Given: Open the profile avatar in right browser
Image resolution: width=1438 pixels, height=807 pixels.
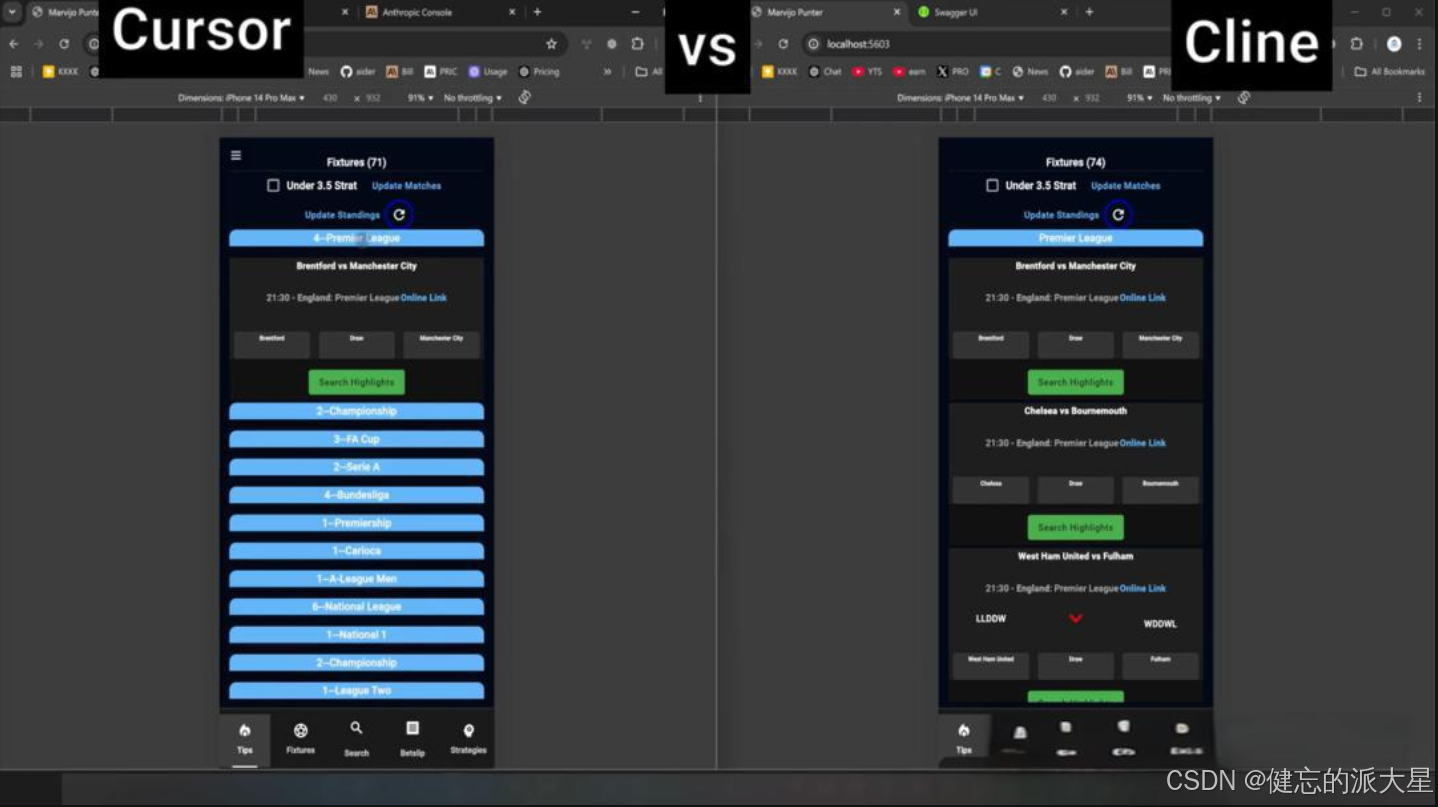Looking at the screenshot, I should [1394, 44].
